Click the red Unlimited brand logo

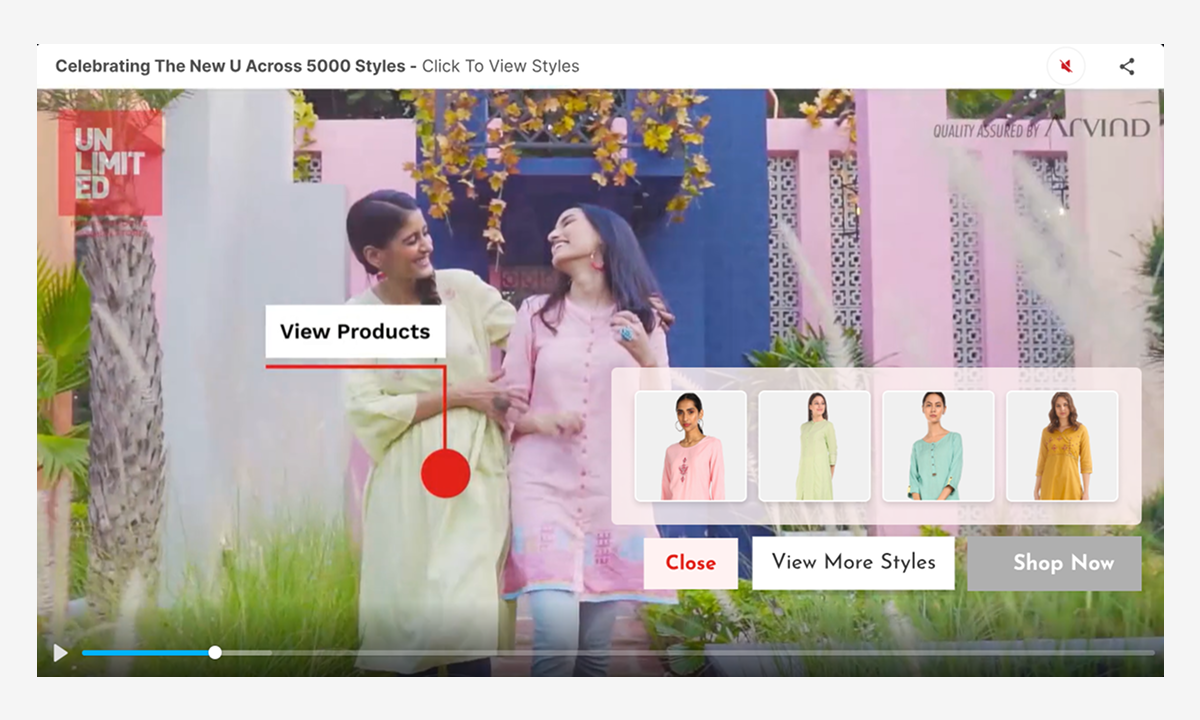[x=110, y=163]
